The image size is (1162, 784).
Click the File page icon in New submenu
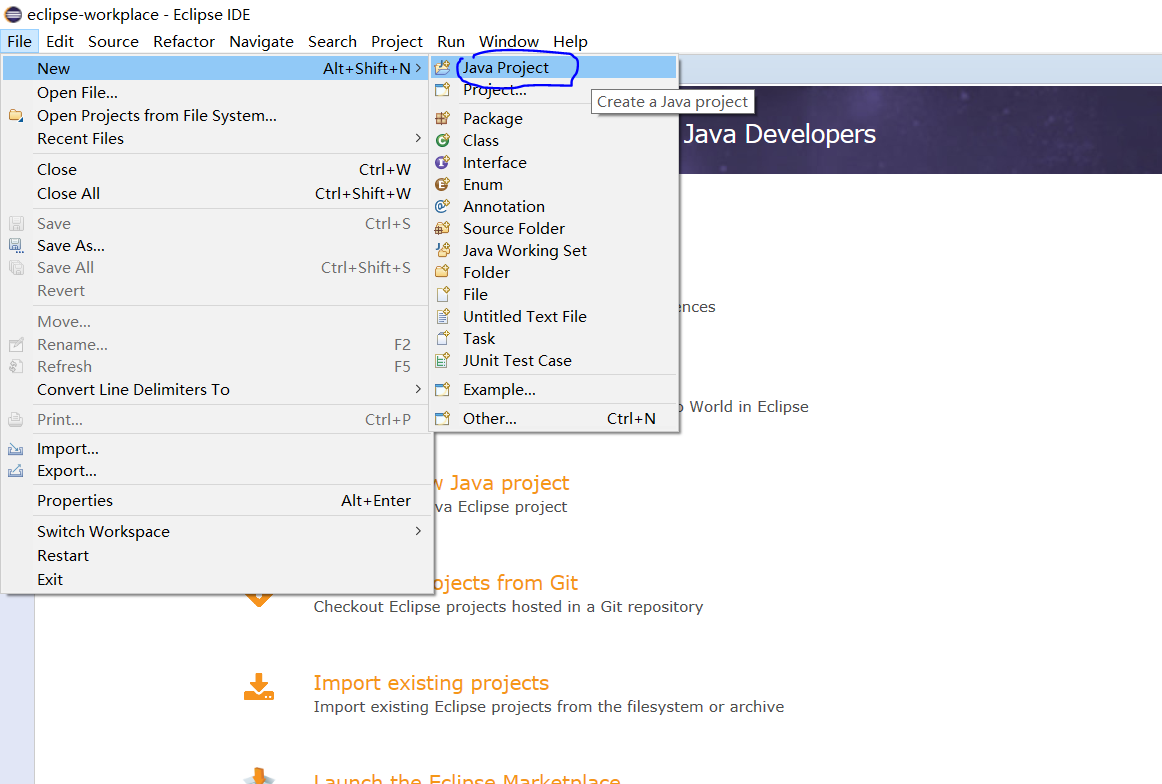point(442,295)
